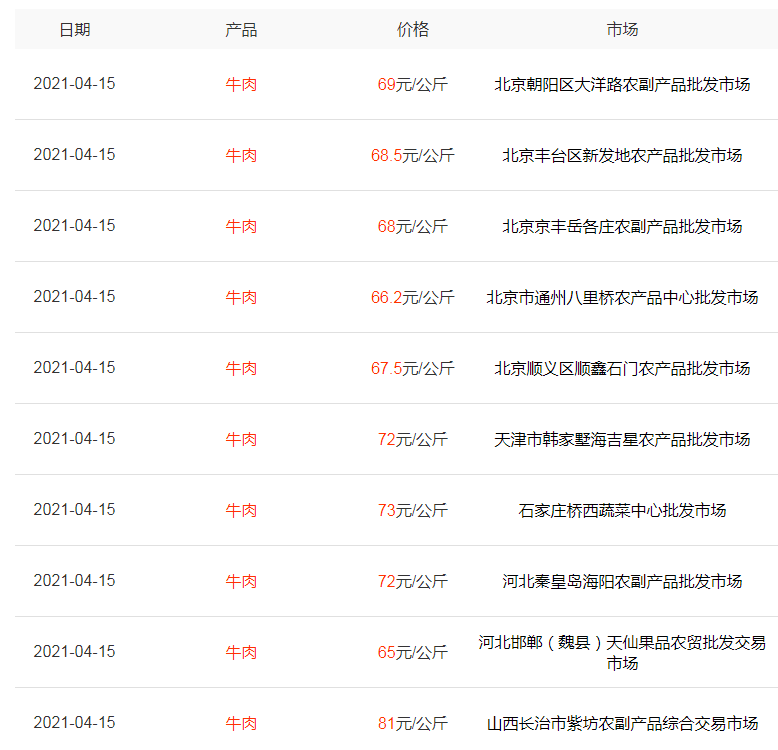The width and height of the screenshot is (778, 750).
Task: Open 牛肉 link in 北京丰台区新发地 row
Action: coord(241,155)
